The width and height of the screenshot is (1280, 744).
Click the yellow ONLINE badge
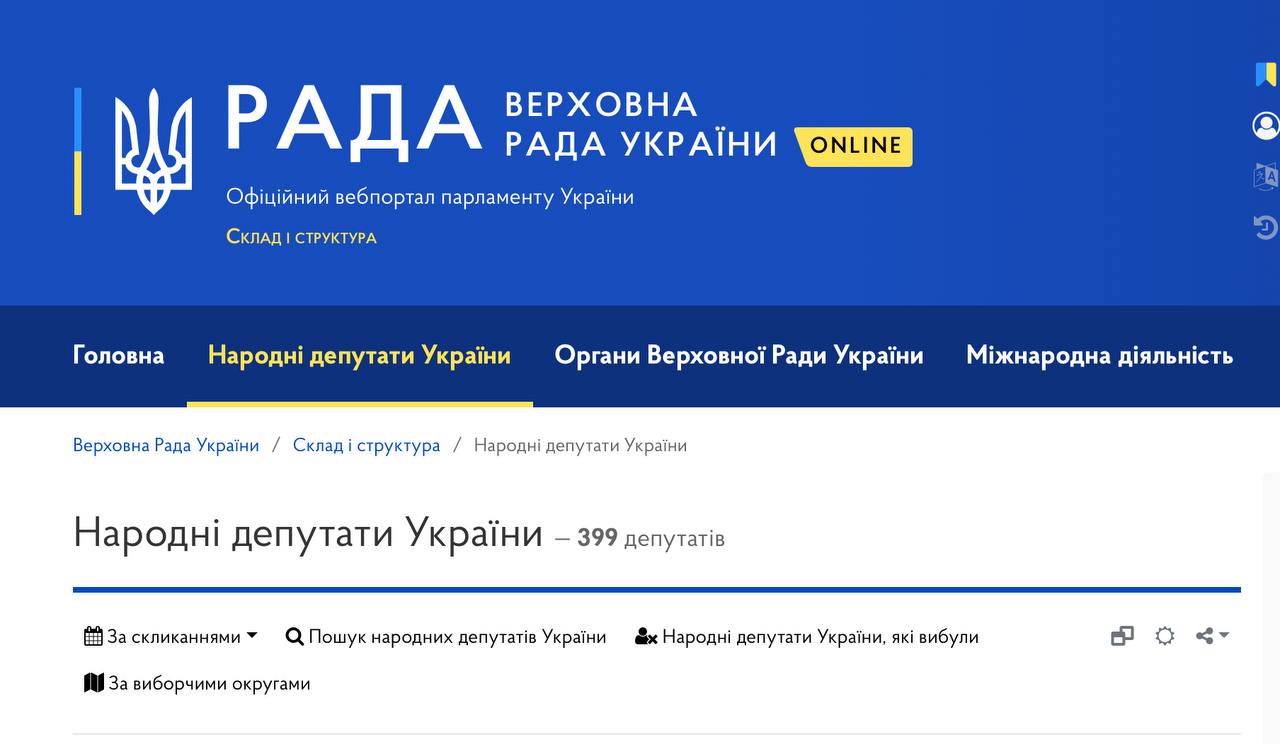(855, 146)
